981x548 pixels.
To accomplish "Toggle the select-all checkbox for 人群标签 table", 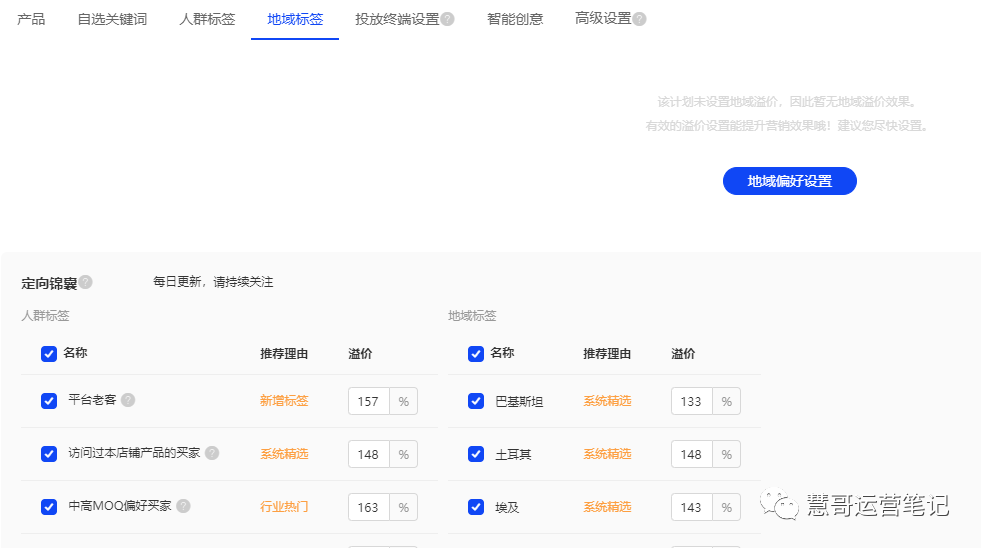I will point(49,354).
